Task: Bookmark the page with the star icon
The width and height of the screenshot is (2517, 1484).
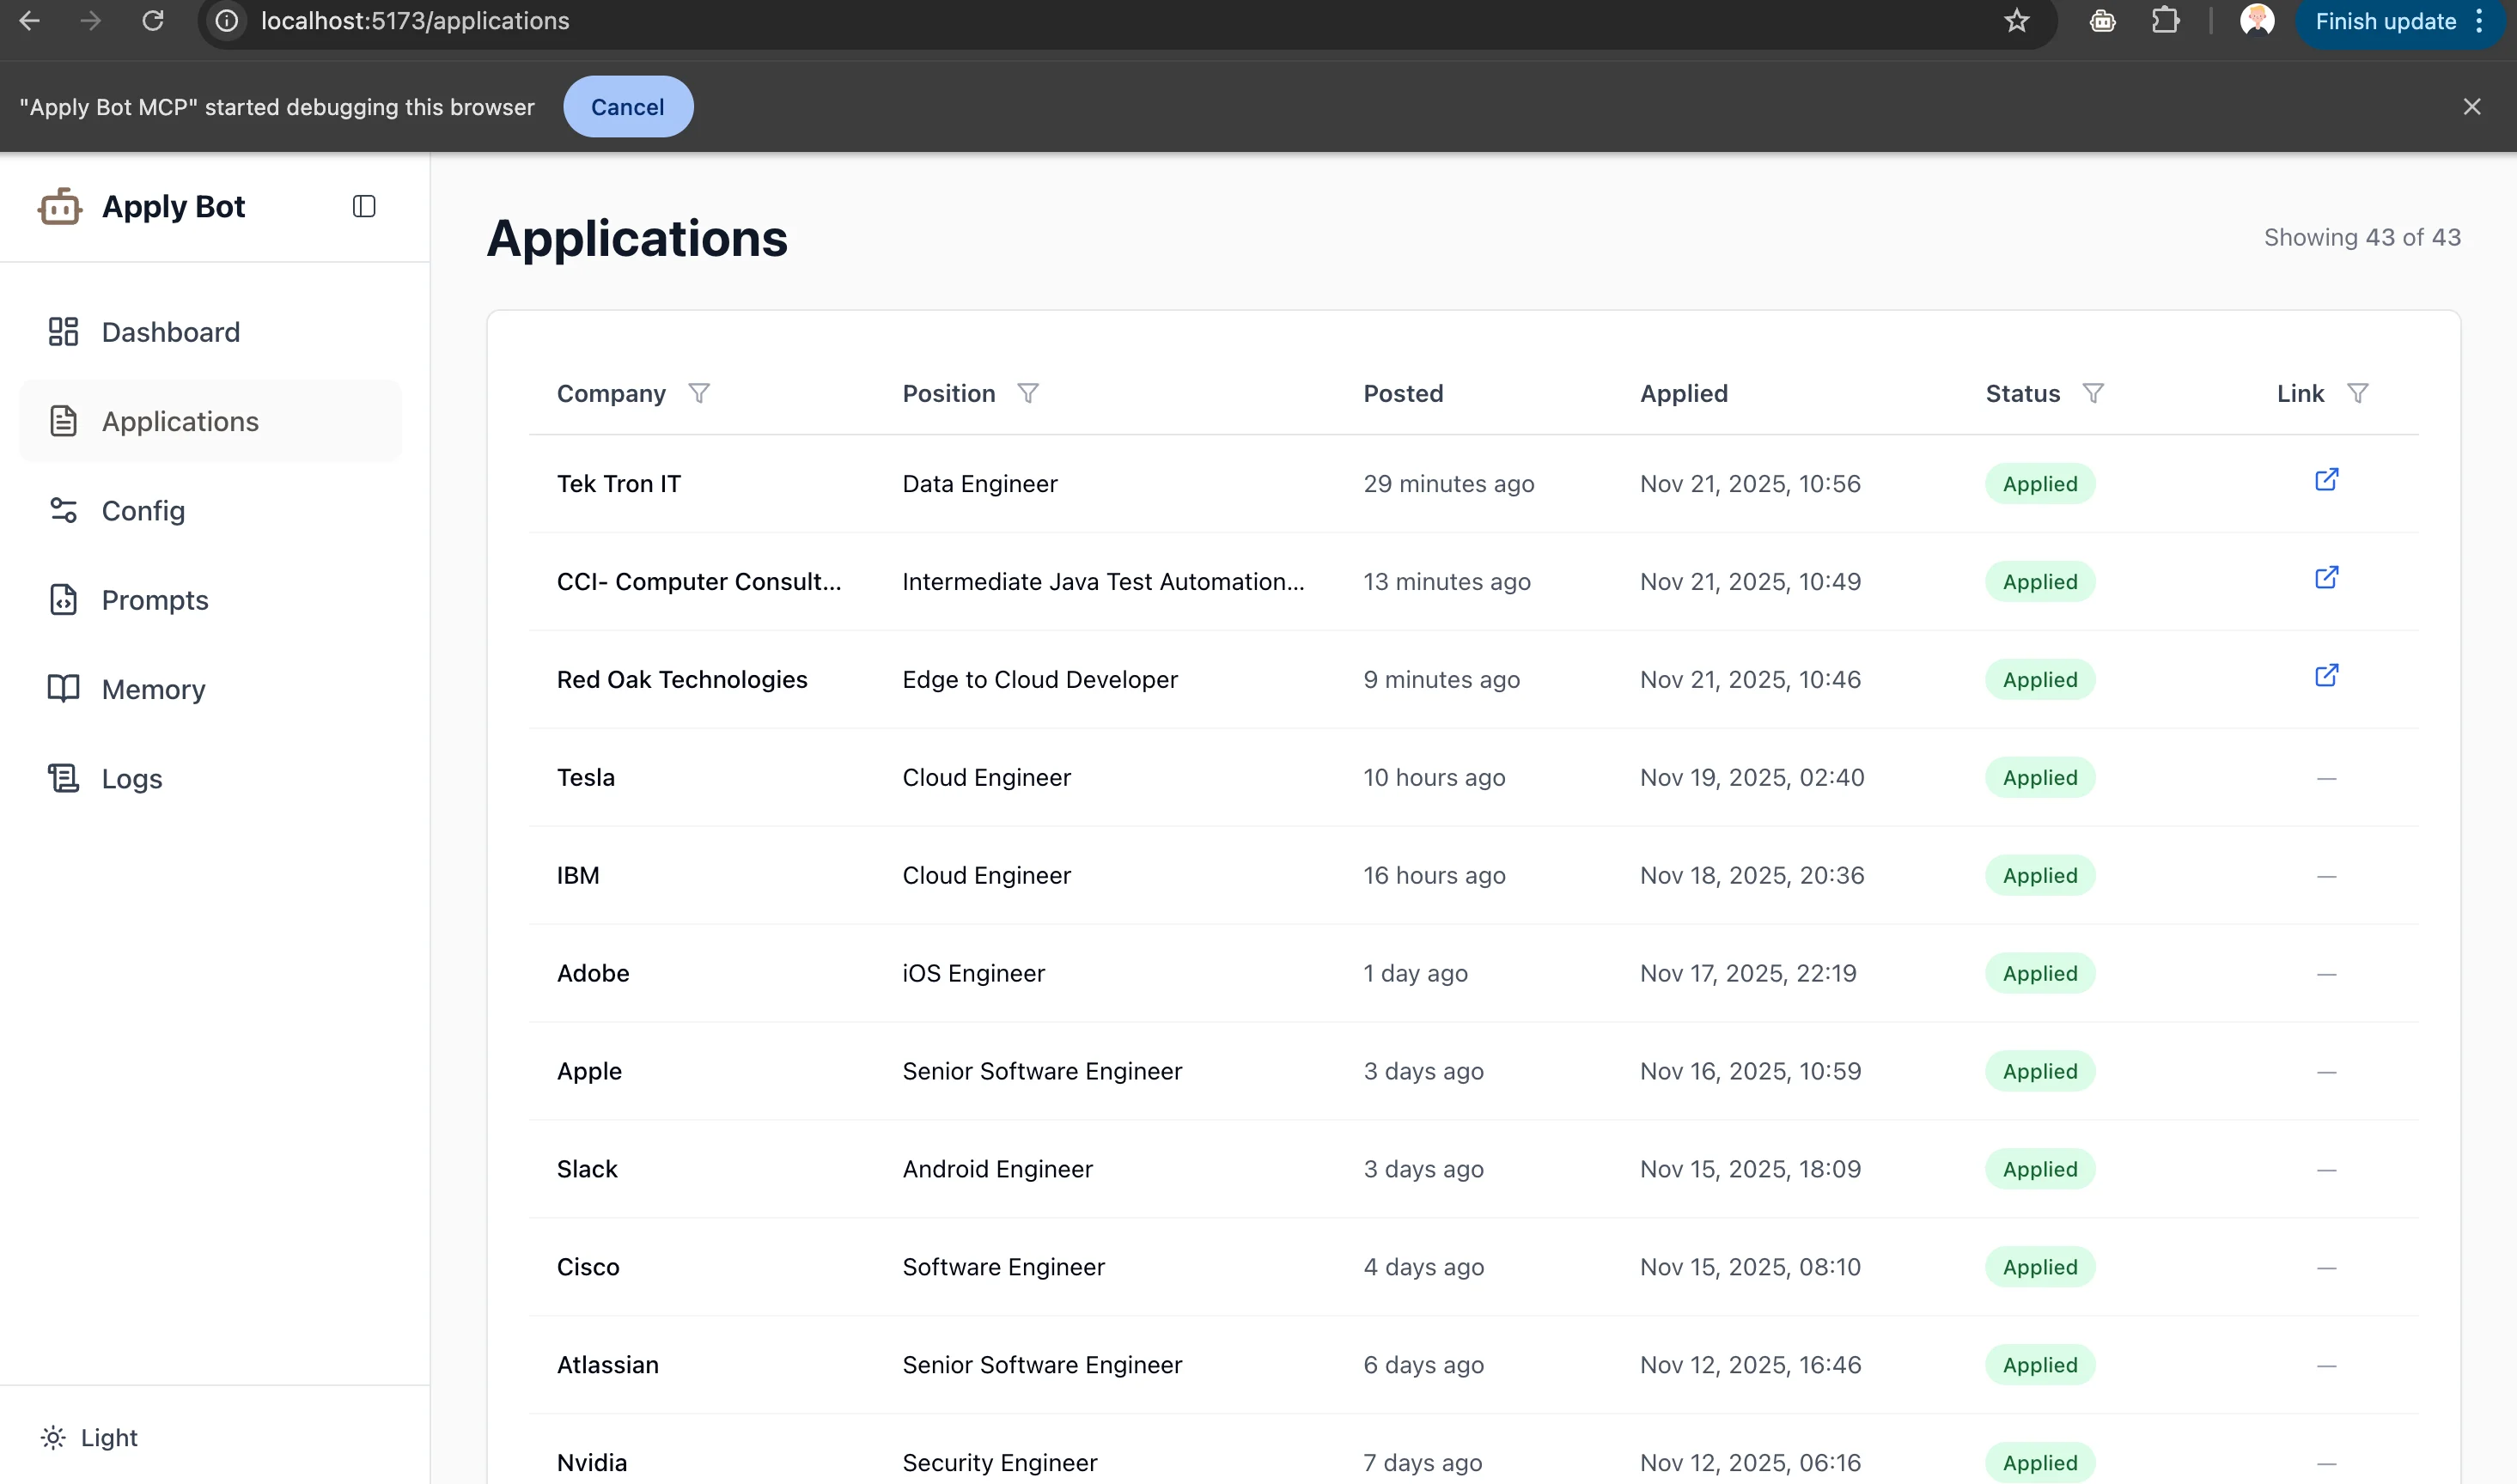Action: click(2016, 20)
